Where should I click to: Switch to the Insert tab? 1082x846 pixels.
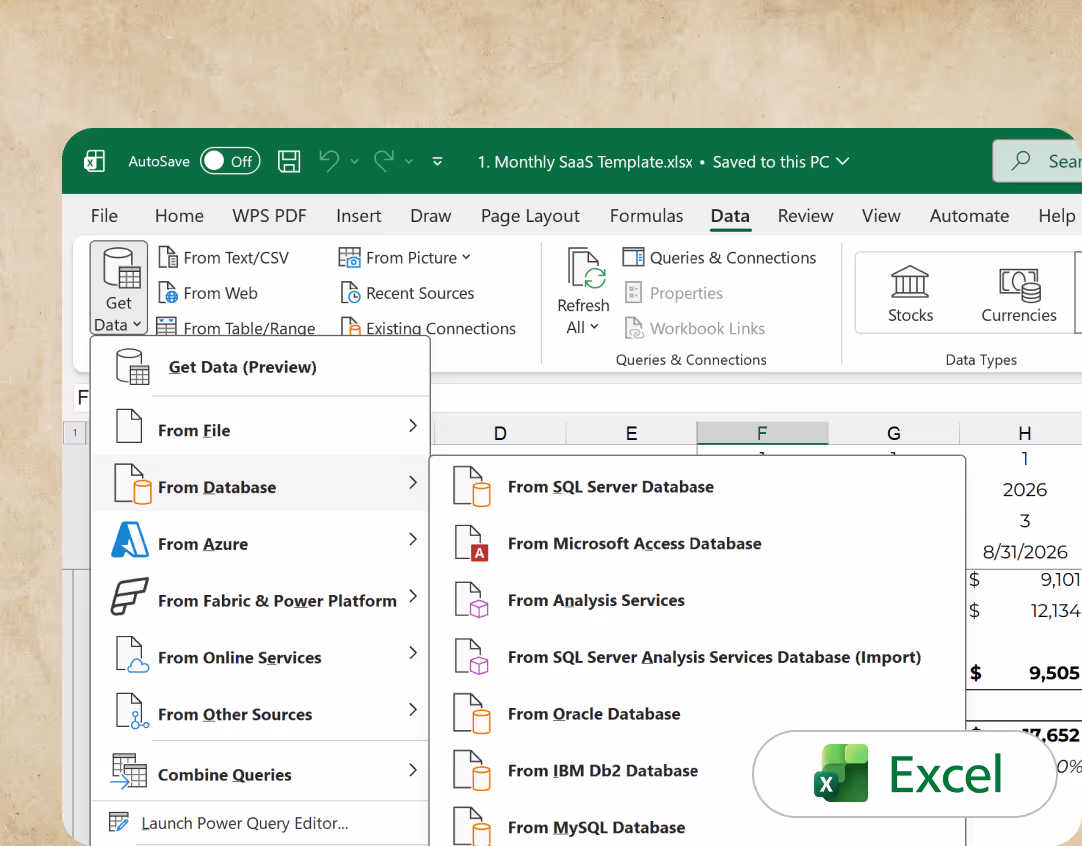point(359,216)
